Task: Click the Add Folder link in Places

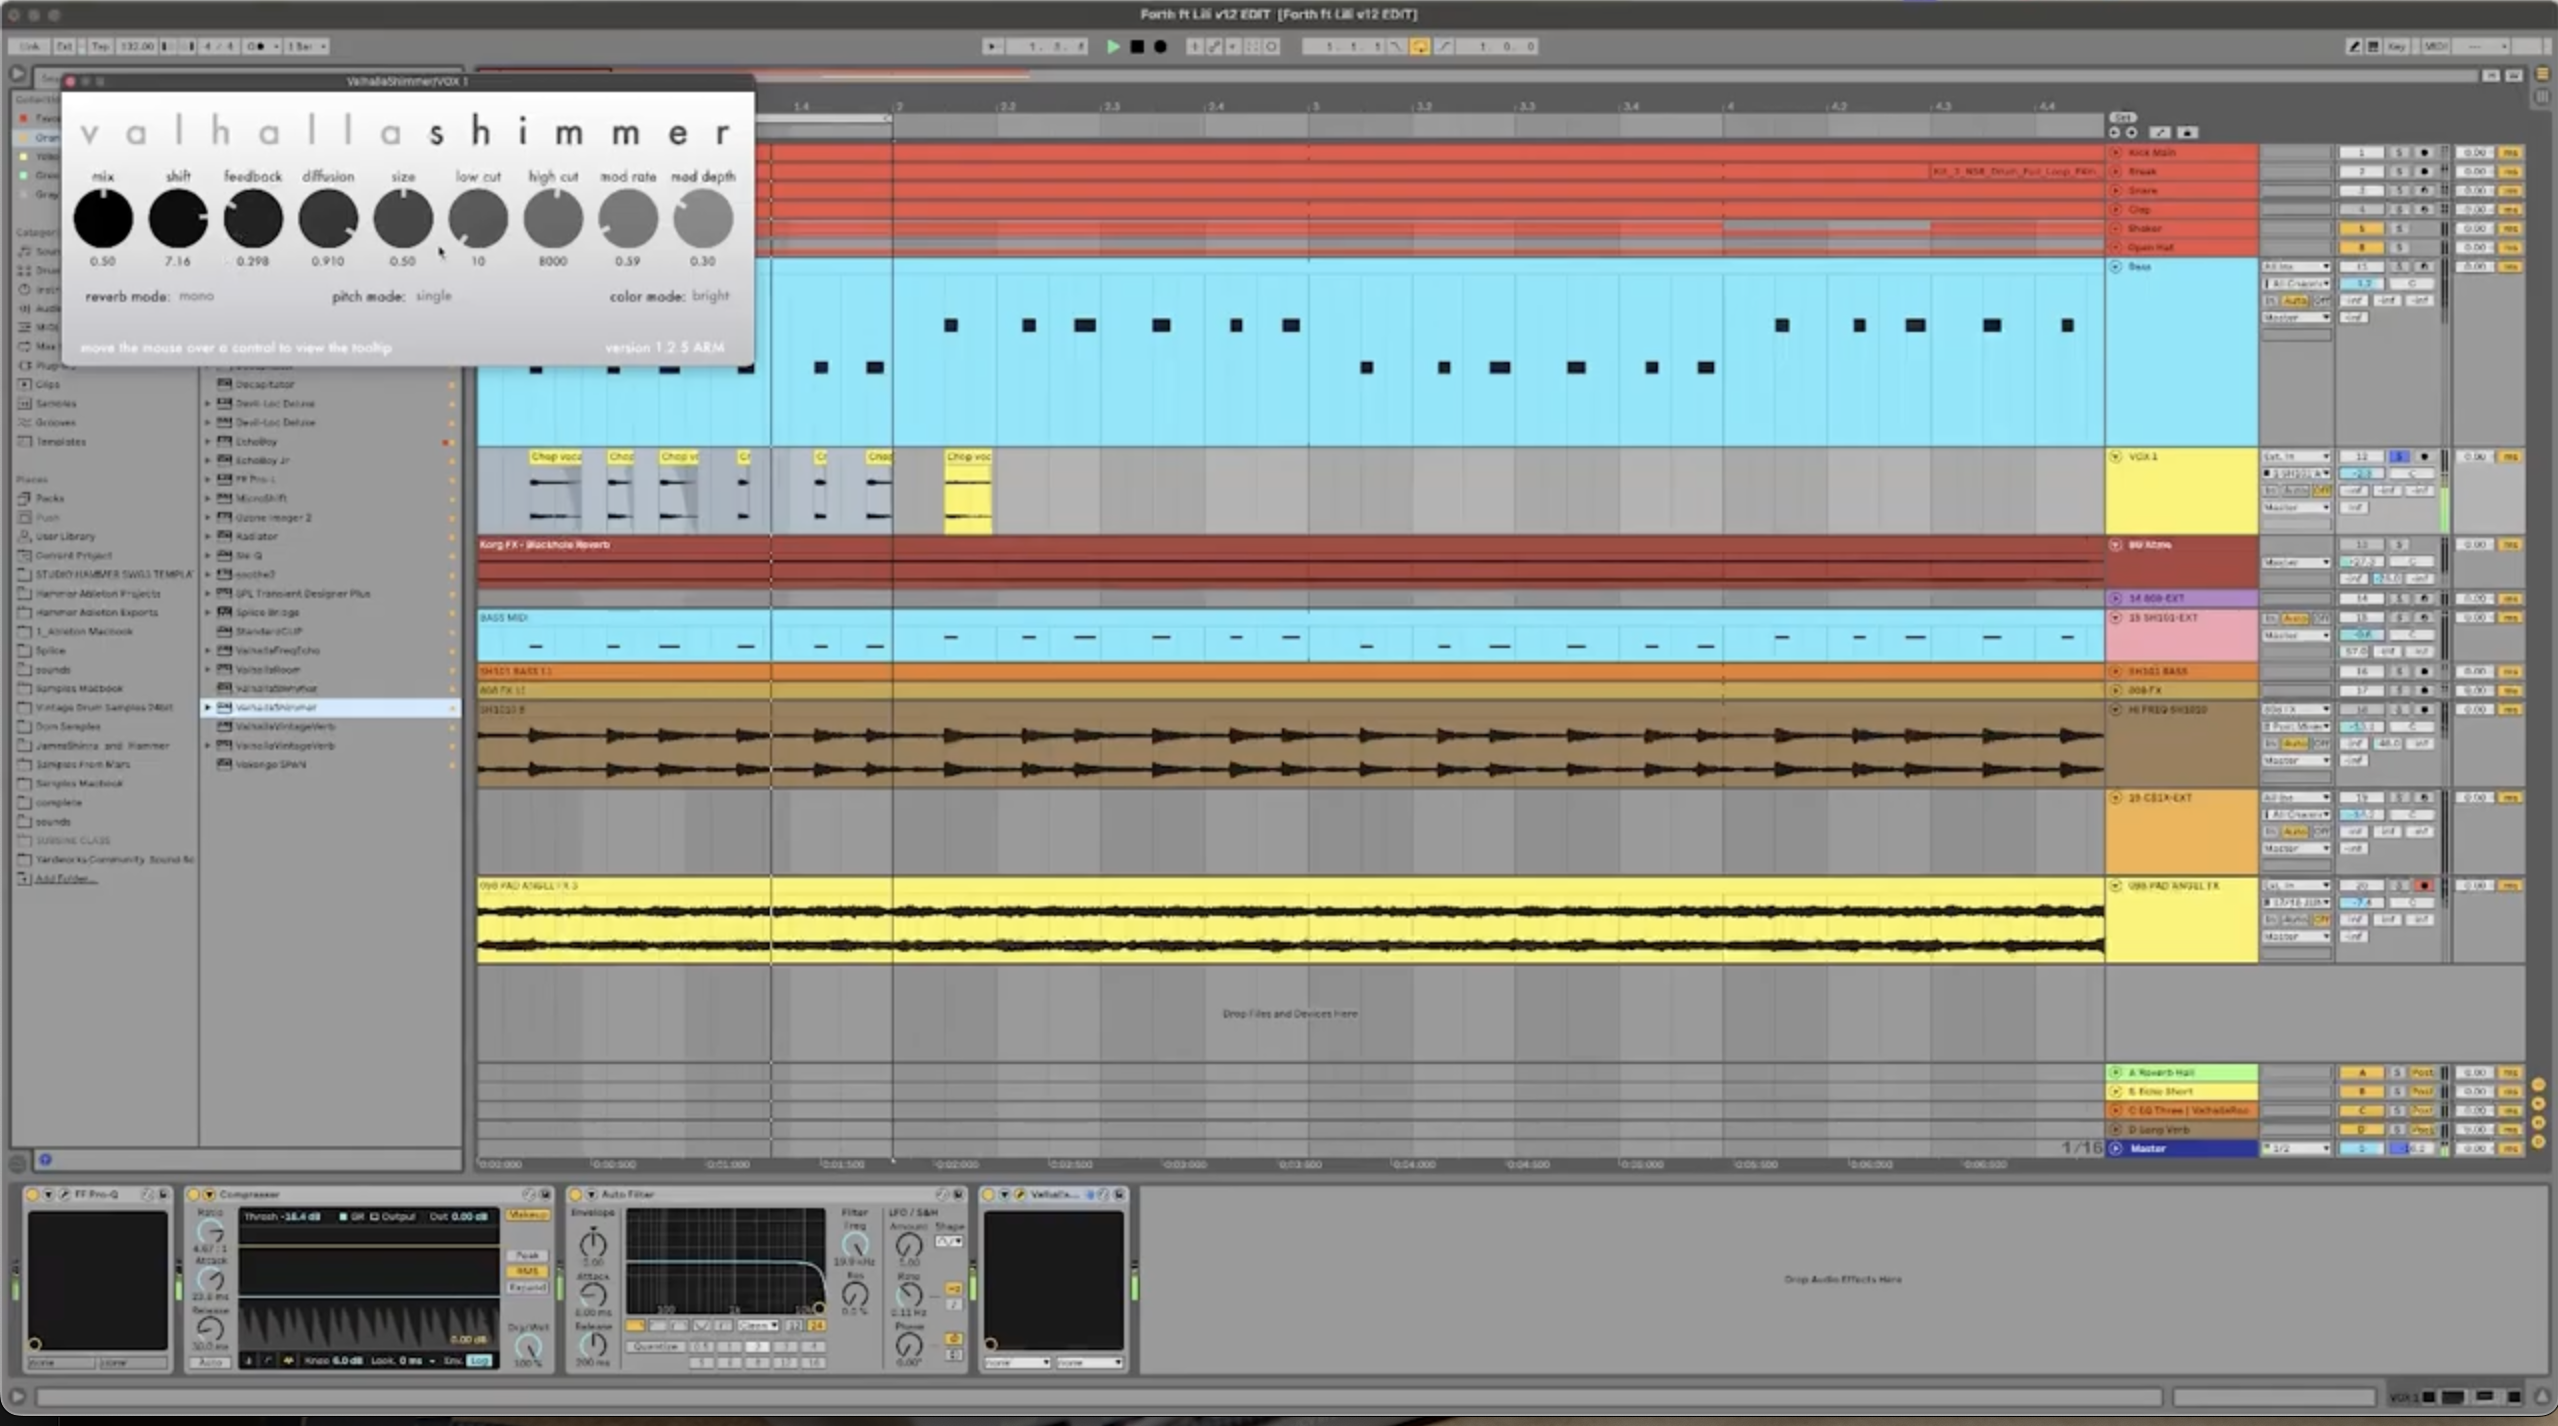Action: (x=64, y=879)
